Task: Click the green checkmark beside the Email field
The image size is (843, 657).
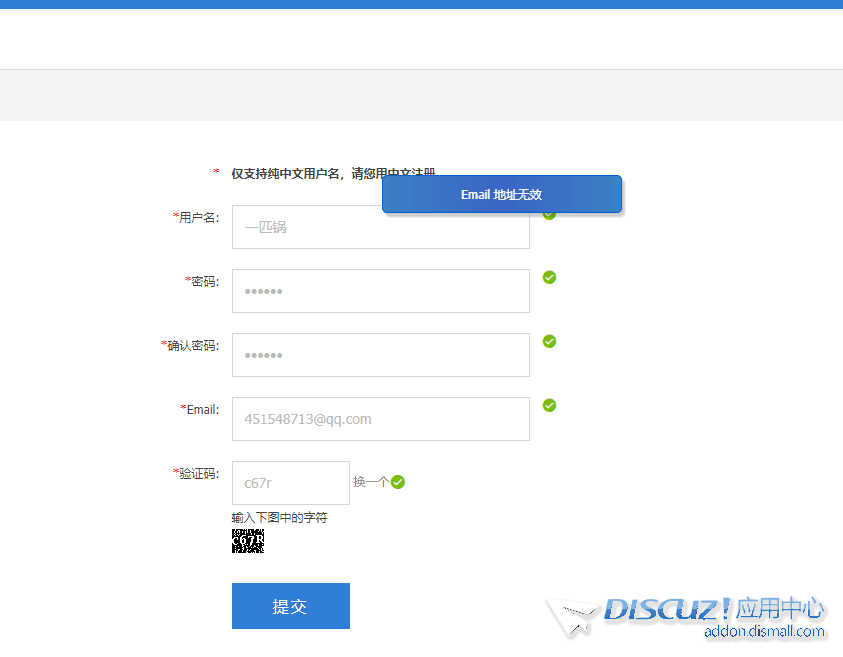Action: click(x=549, y=405)
